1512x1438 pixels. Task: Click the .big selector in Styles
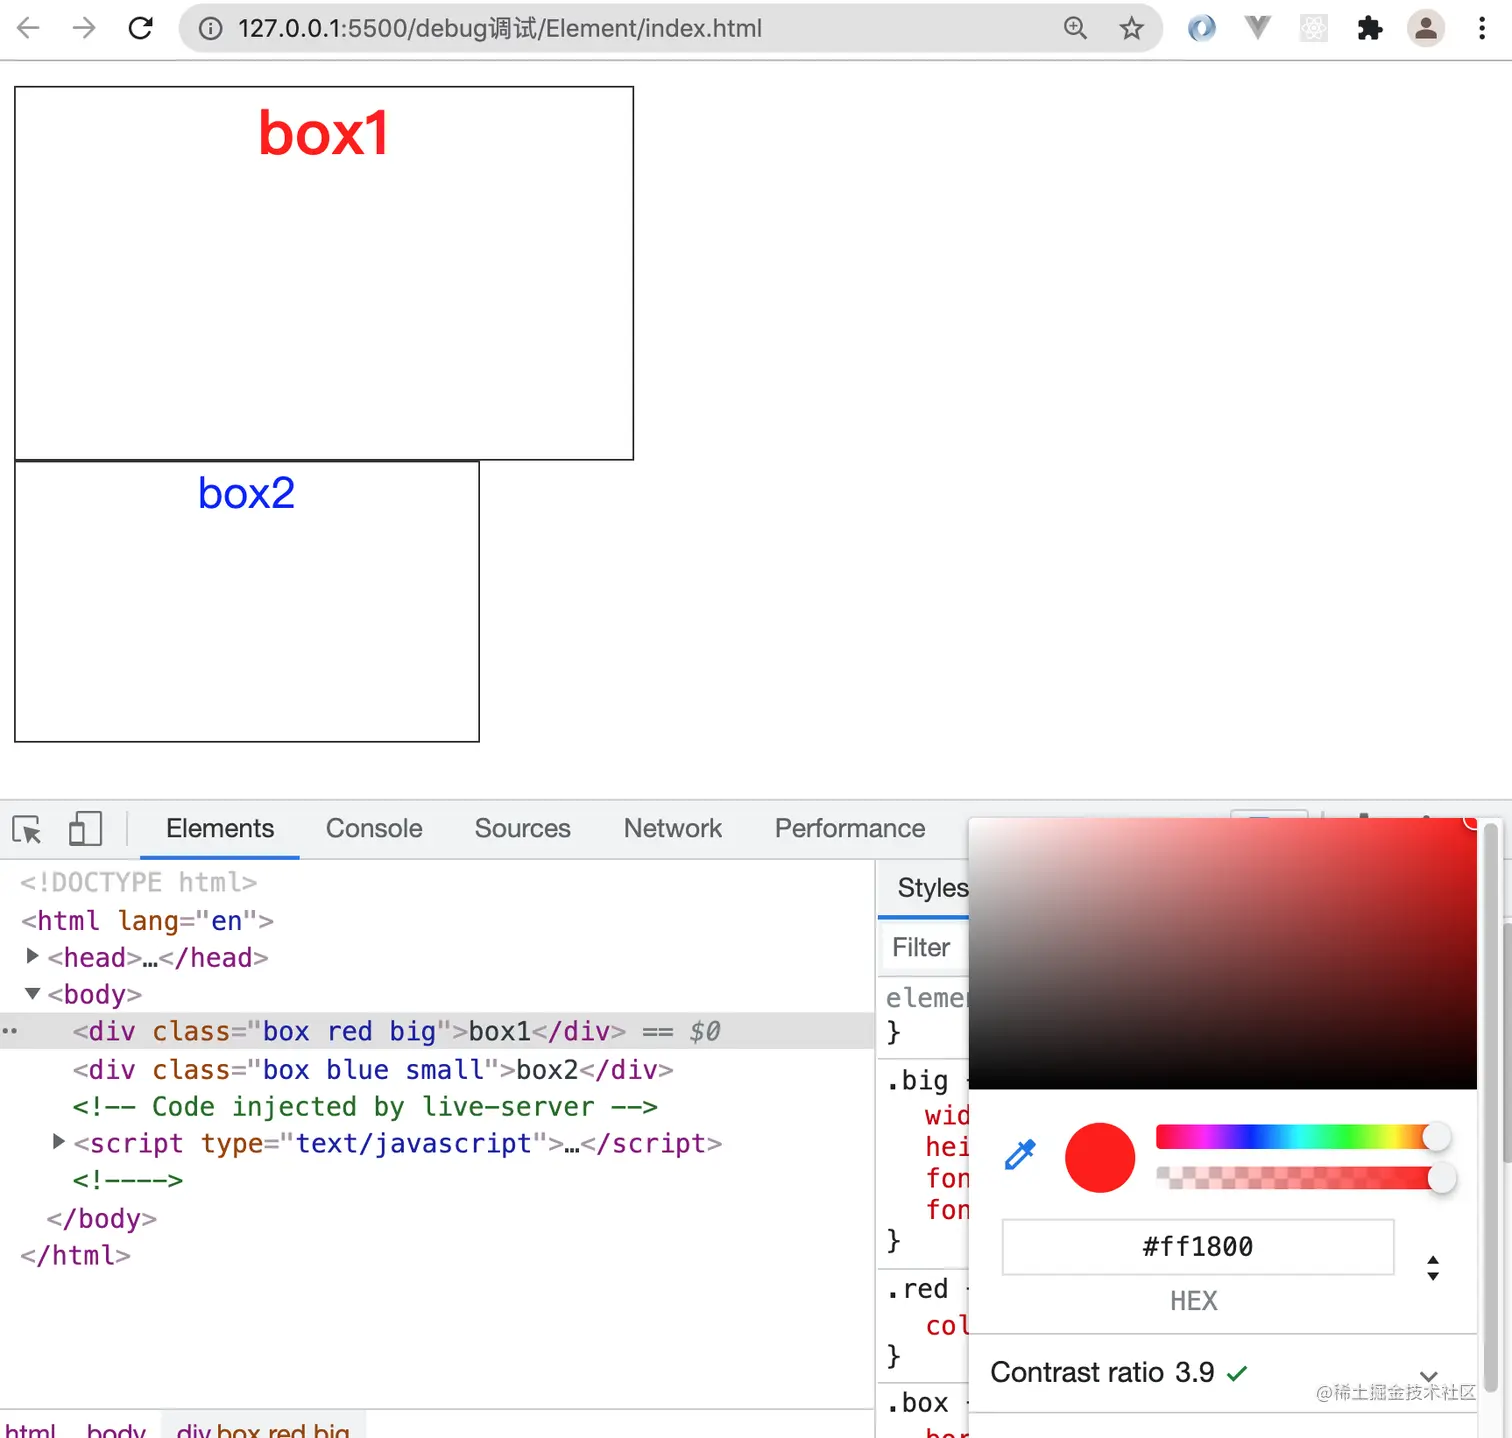click(x=917, y=1080)
